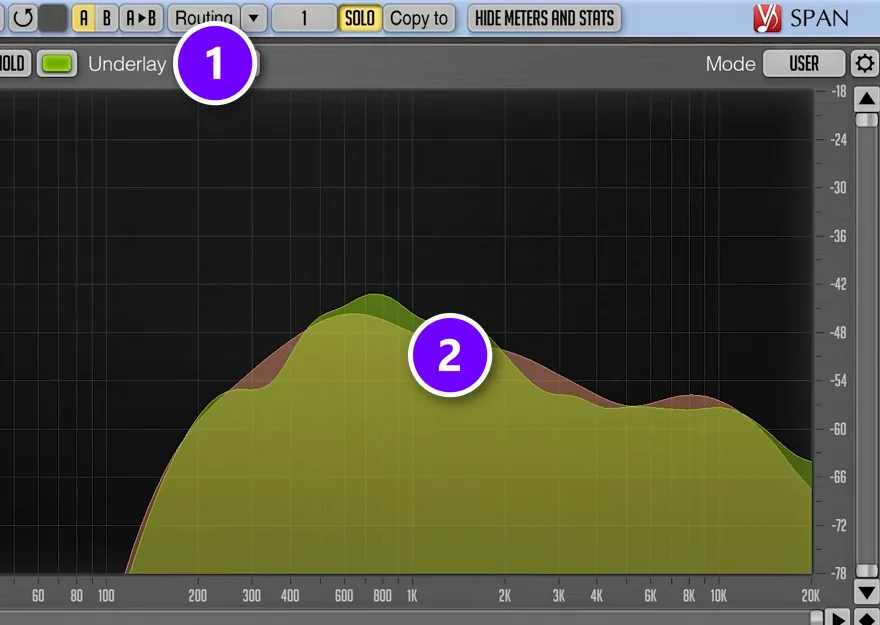880x625 pixels.
Task: Click the 1K frequency axis label
Action: pos(412,595)
